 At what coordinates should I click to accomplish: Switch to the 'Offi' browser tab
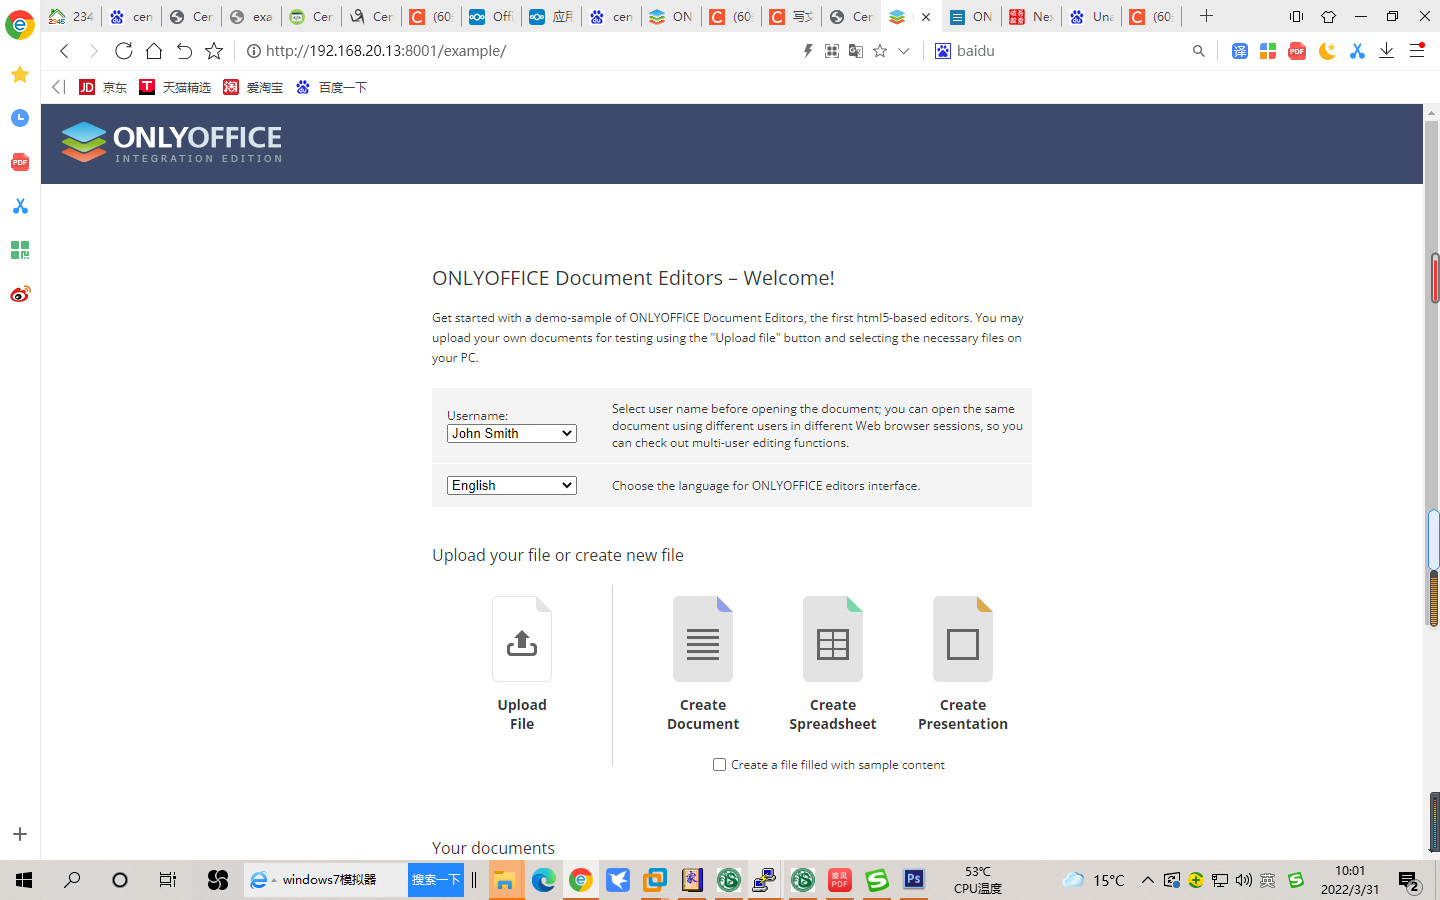(x=491, y=16)
